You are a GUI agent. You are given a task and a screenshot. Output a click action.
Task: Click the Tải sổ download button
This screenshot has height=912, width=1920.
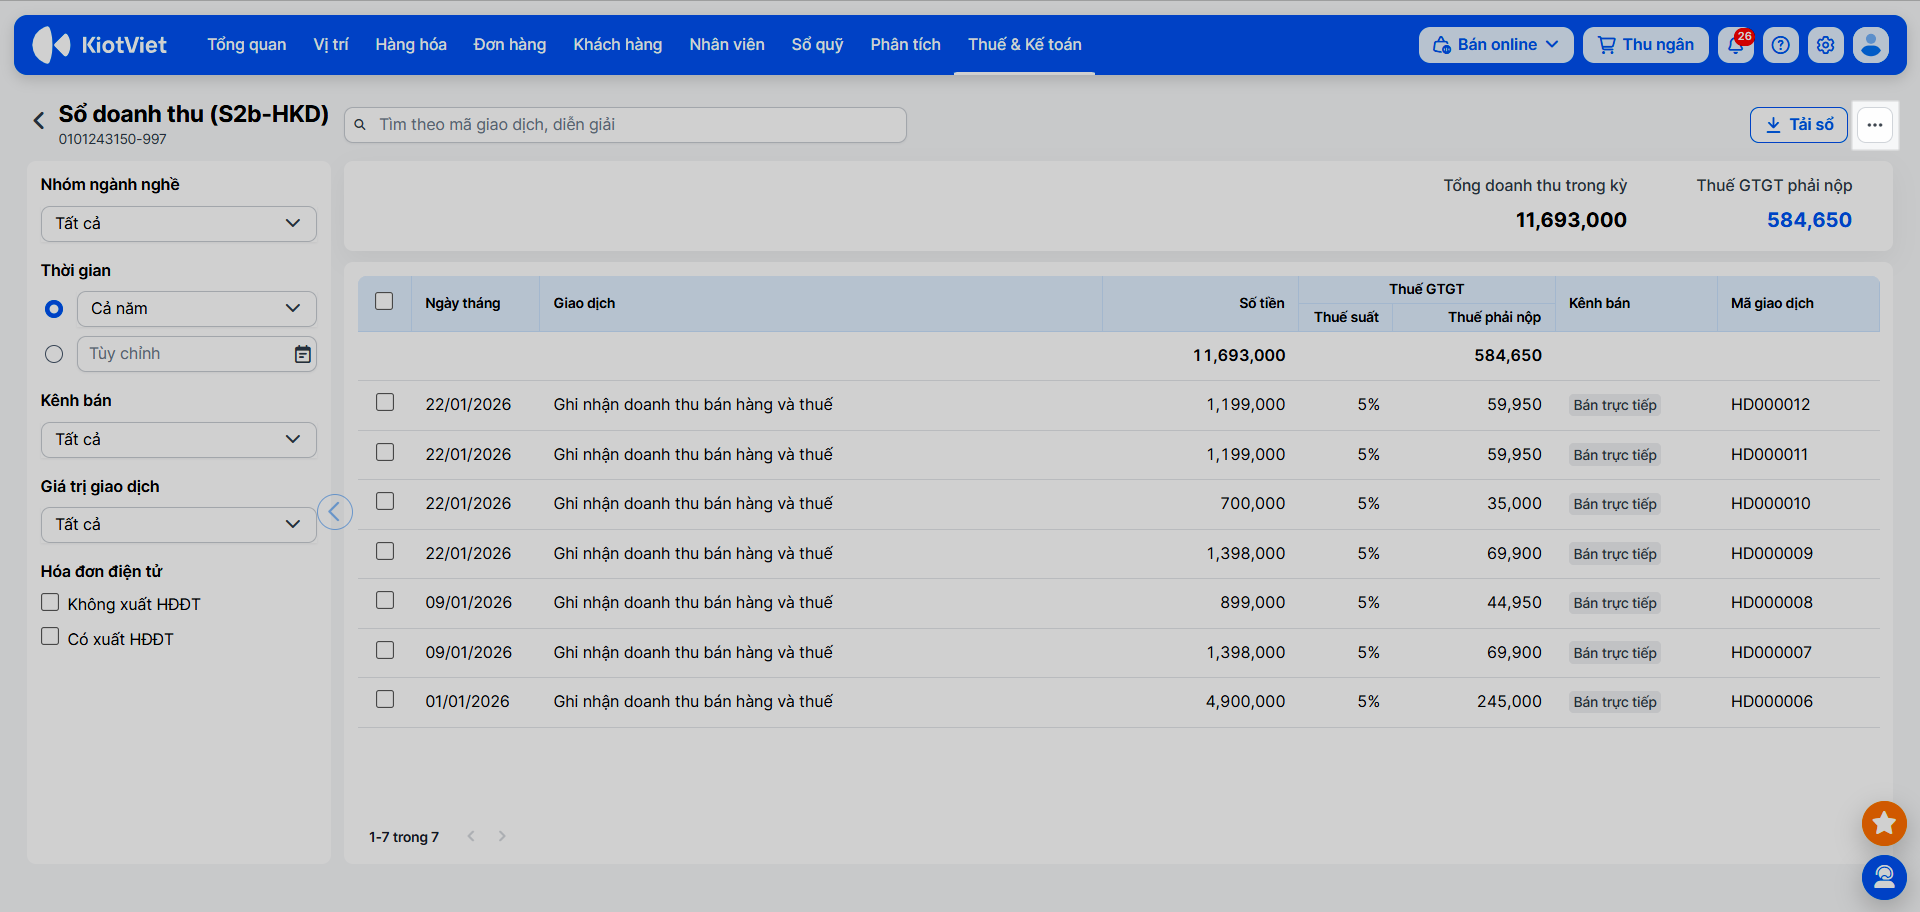point(1799,125)
